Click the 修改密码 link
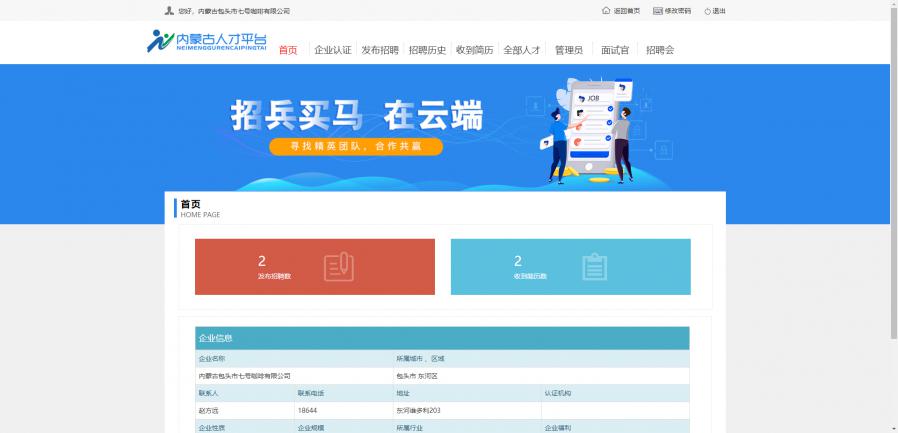The image size is (898, 433). point(678,11)
